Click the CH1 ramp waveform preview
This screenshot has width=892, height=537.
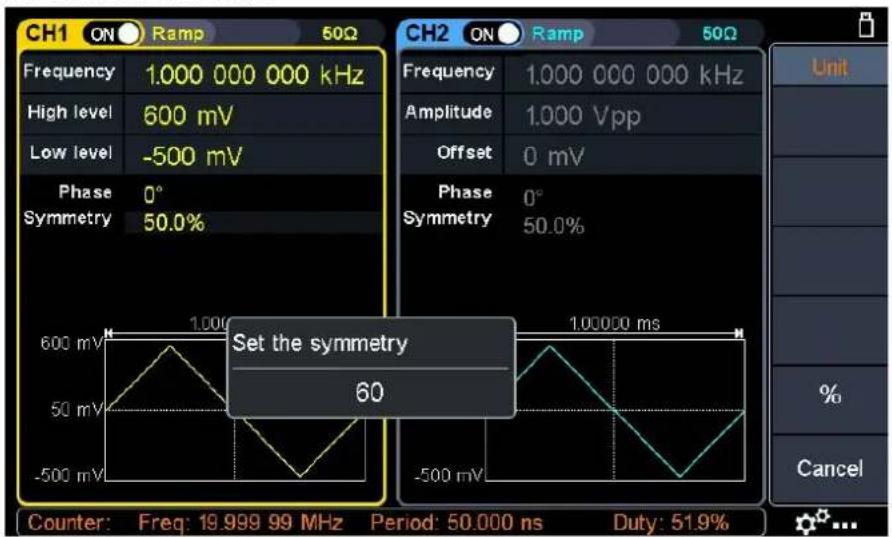pos(236,411)
